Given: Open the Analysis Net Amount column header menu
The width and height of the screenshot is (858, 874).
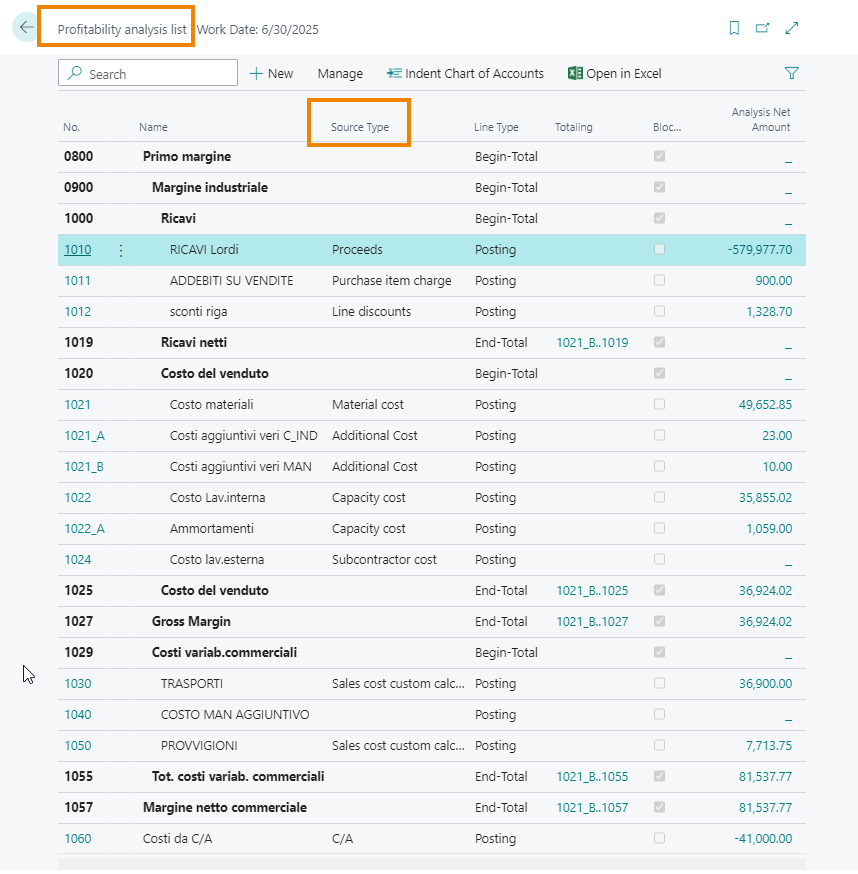Looking at the screenshot, I should [761, 119].
